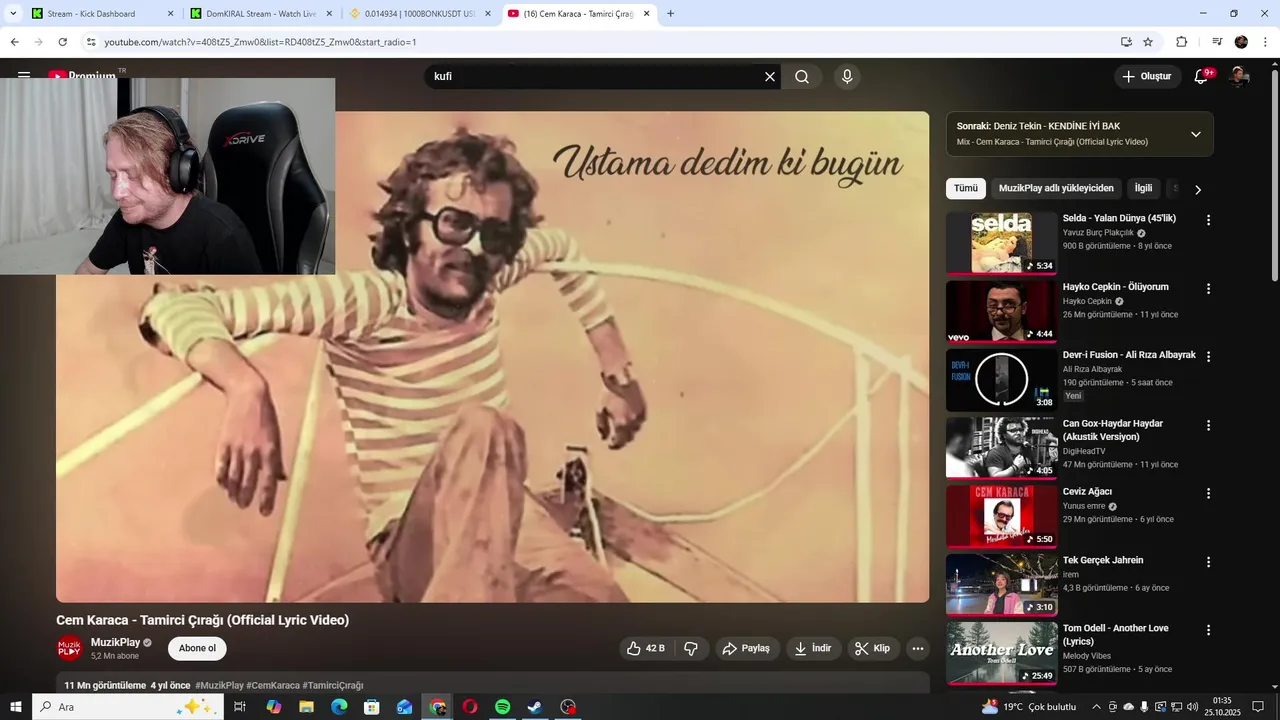Open Tom Odell - Another Love title
The height and width of the screenshot is (720, 1280).
point(1115,635)
